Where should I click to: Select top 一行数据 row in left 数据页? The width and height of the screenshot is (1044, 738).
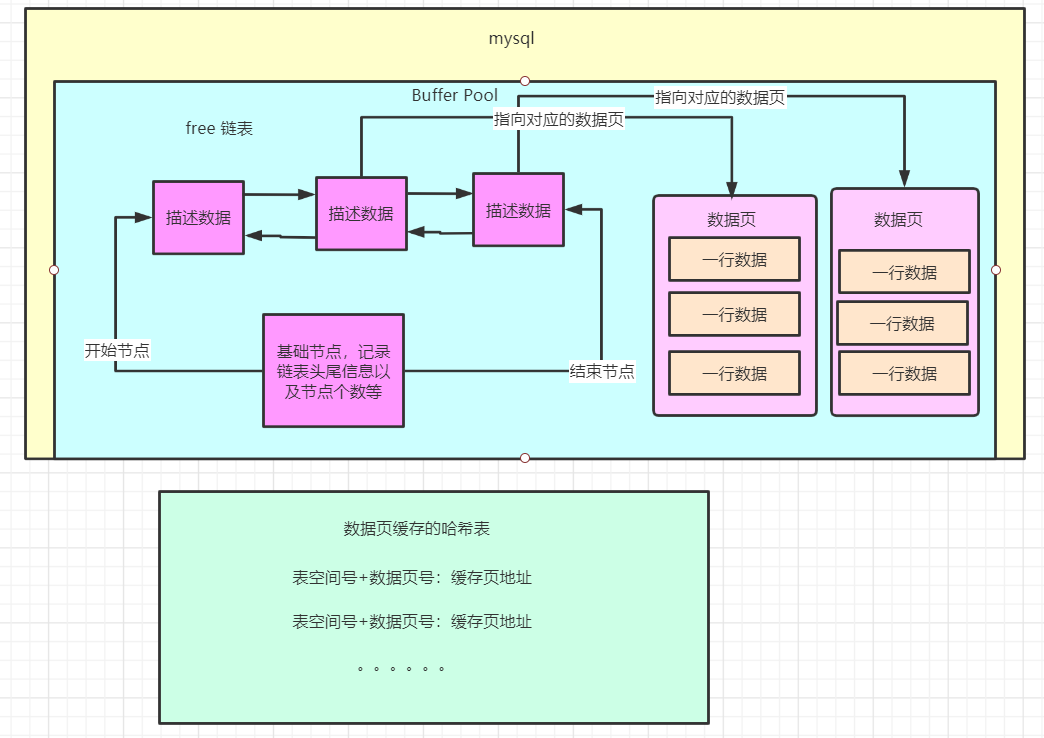coord(734,259)
